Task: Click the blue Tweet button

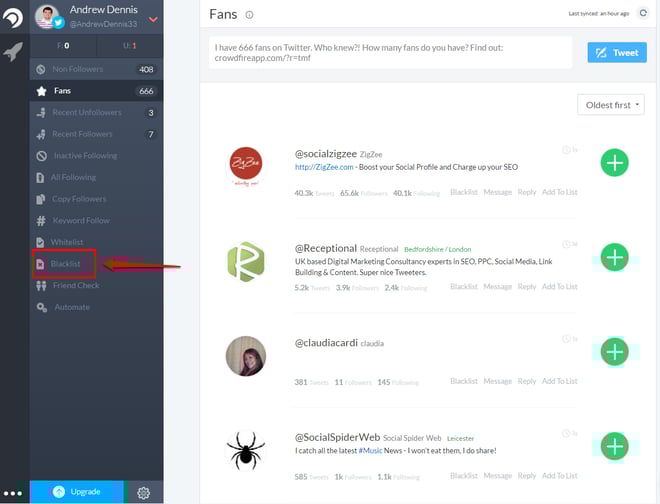Action: click(x=617, y=53)
